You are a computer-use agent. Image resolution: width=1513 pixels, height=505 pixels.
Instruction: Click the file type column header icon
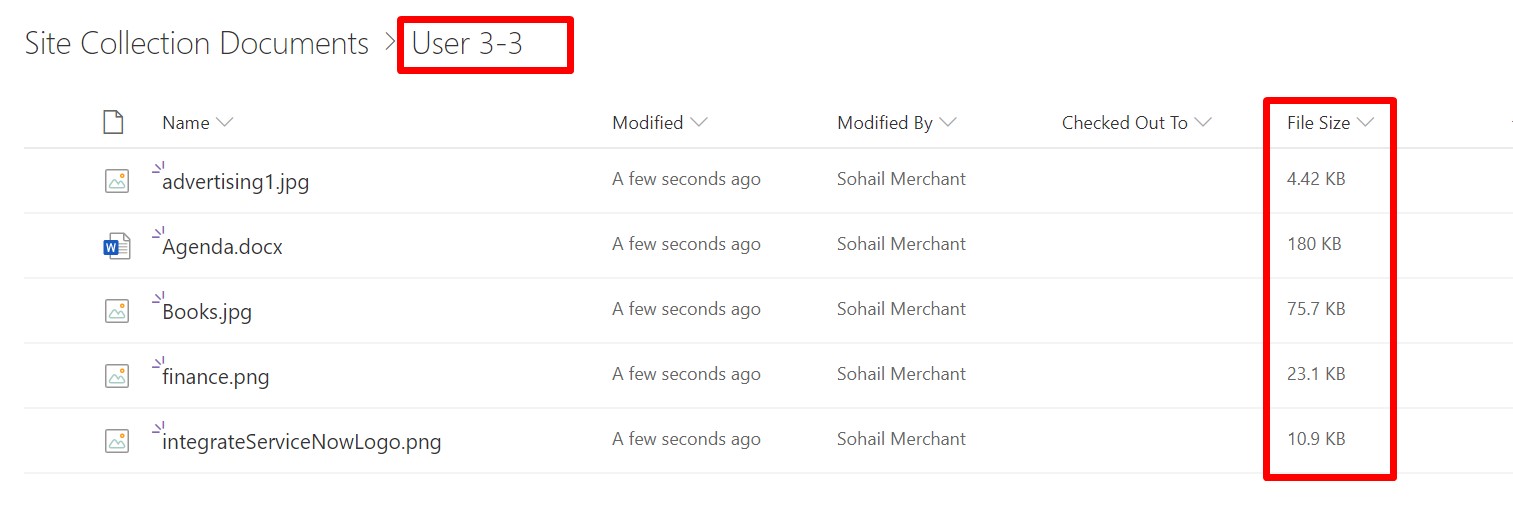point(114,122)
